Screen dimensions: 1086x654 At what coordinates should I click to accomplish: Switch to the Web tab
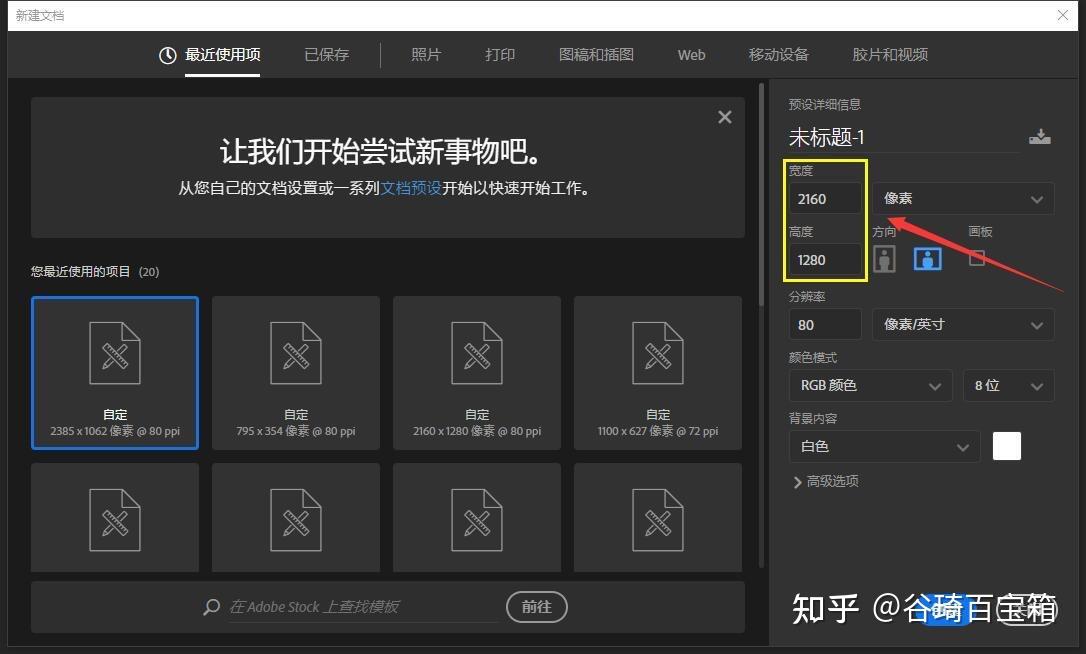tap(691, 55)
